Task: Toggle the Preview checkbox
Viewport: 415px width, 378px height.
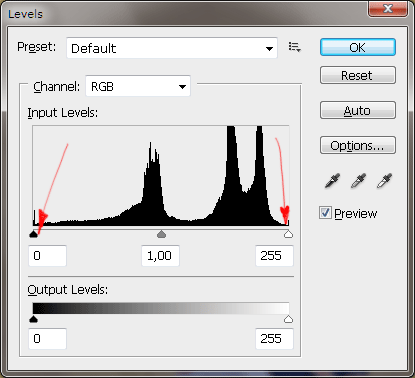Action: [x=325, y=213]
